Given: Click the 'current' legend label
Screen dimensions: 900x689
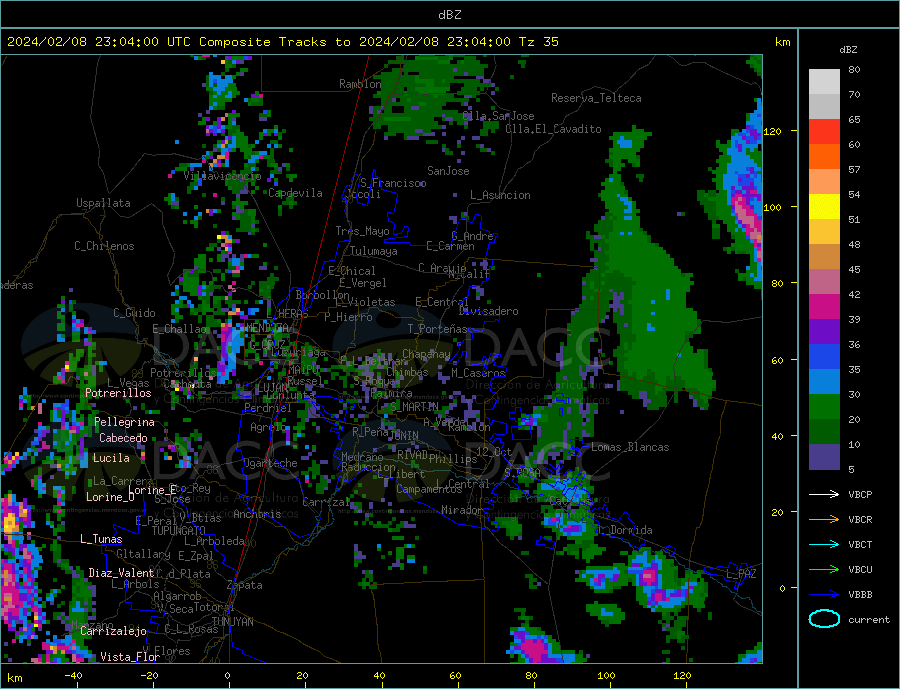Looking at the screenshot, I should pyautogui.click(x=869, y=620).
